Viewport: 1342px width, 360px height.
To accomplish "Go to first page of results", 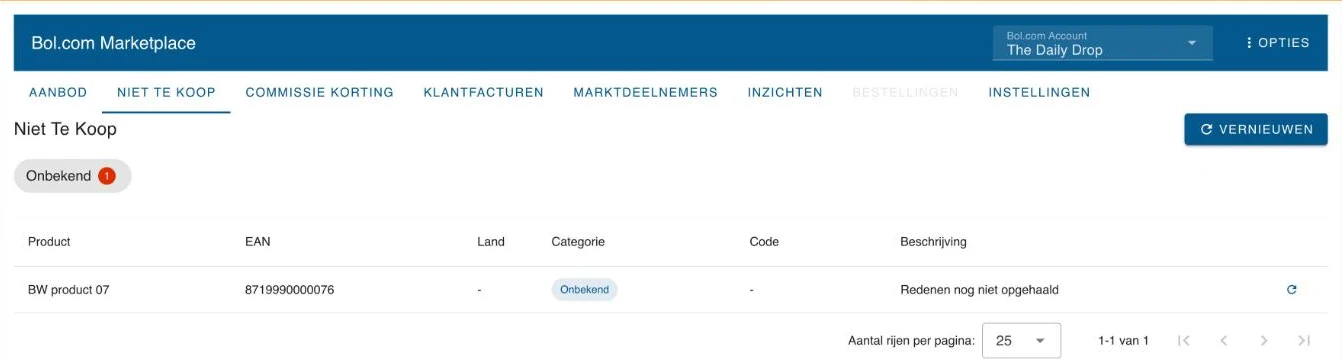I will pos(1184,341).
